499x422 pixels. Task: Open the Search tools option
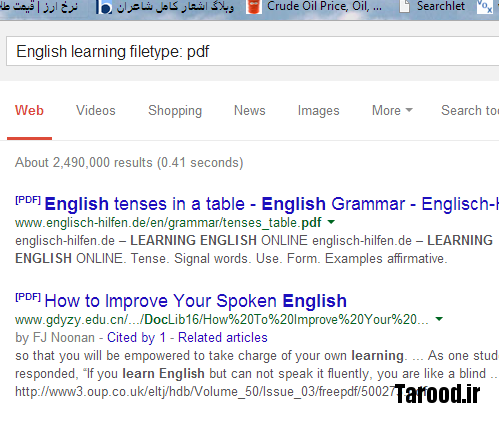pos(470,110)
